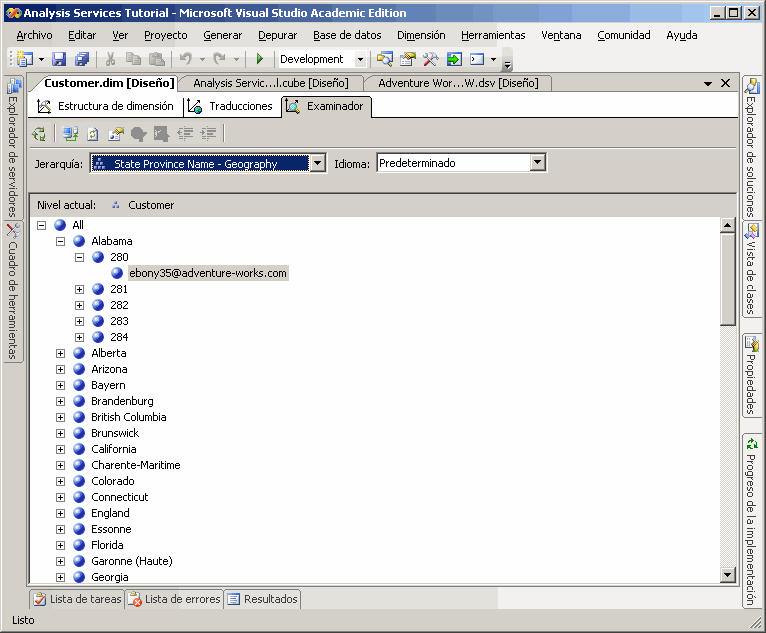
Task: Switch to the Estructura de dimensión tab
Action: [106, 106]
